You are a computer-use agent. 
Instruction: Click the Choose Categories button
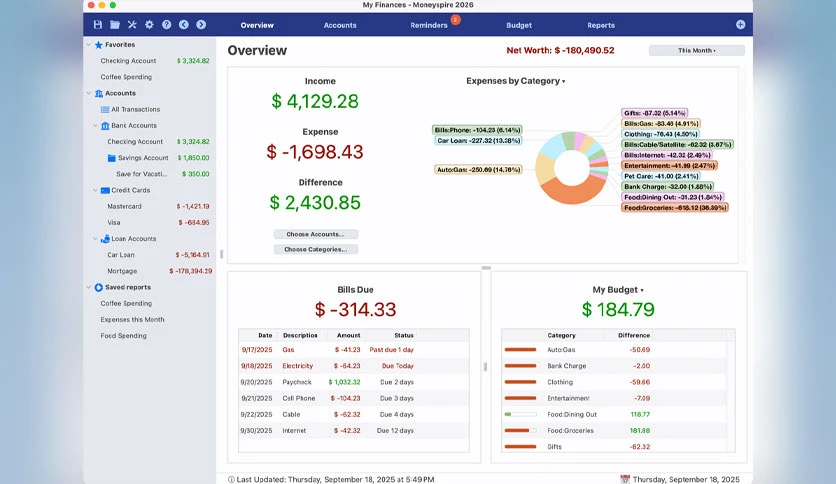point(315,249)
